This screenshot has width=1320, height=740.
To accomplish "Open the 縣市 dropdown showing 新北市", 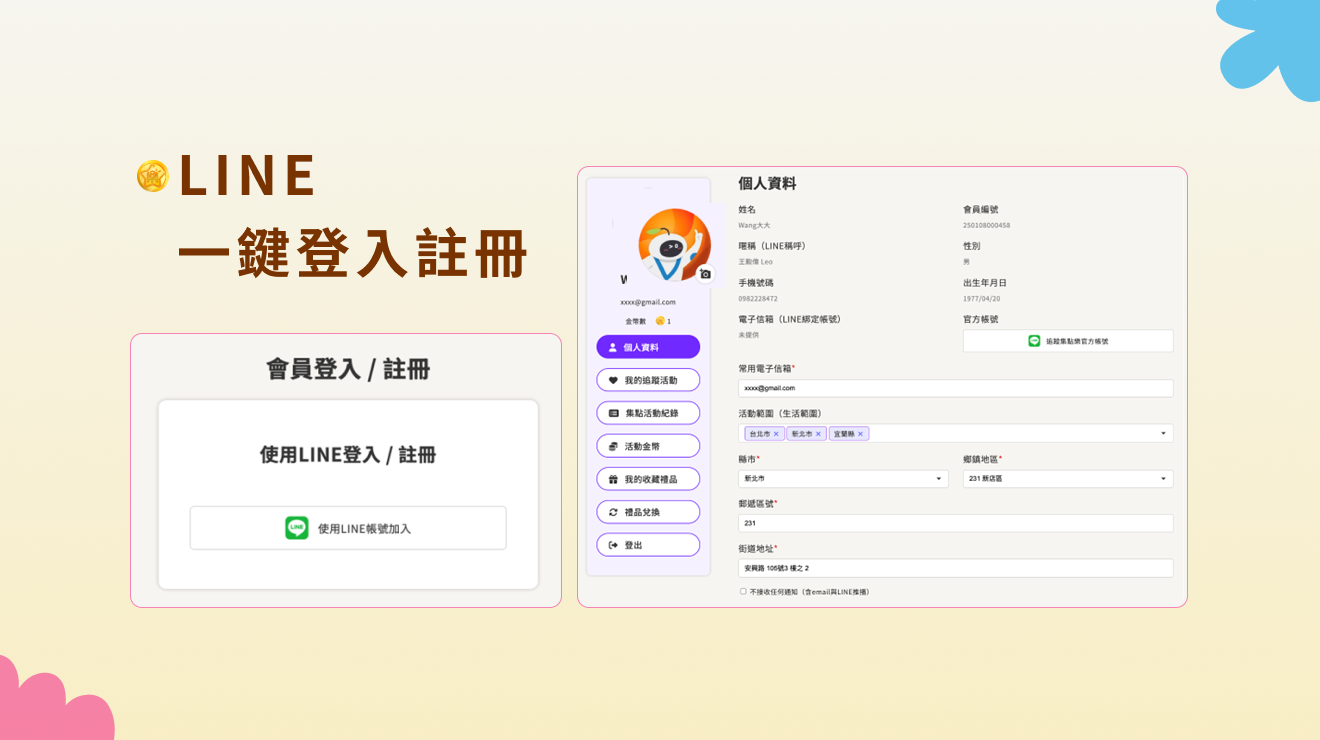I will 843,479.
